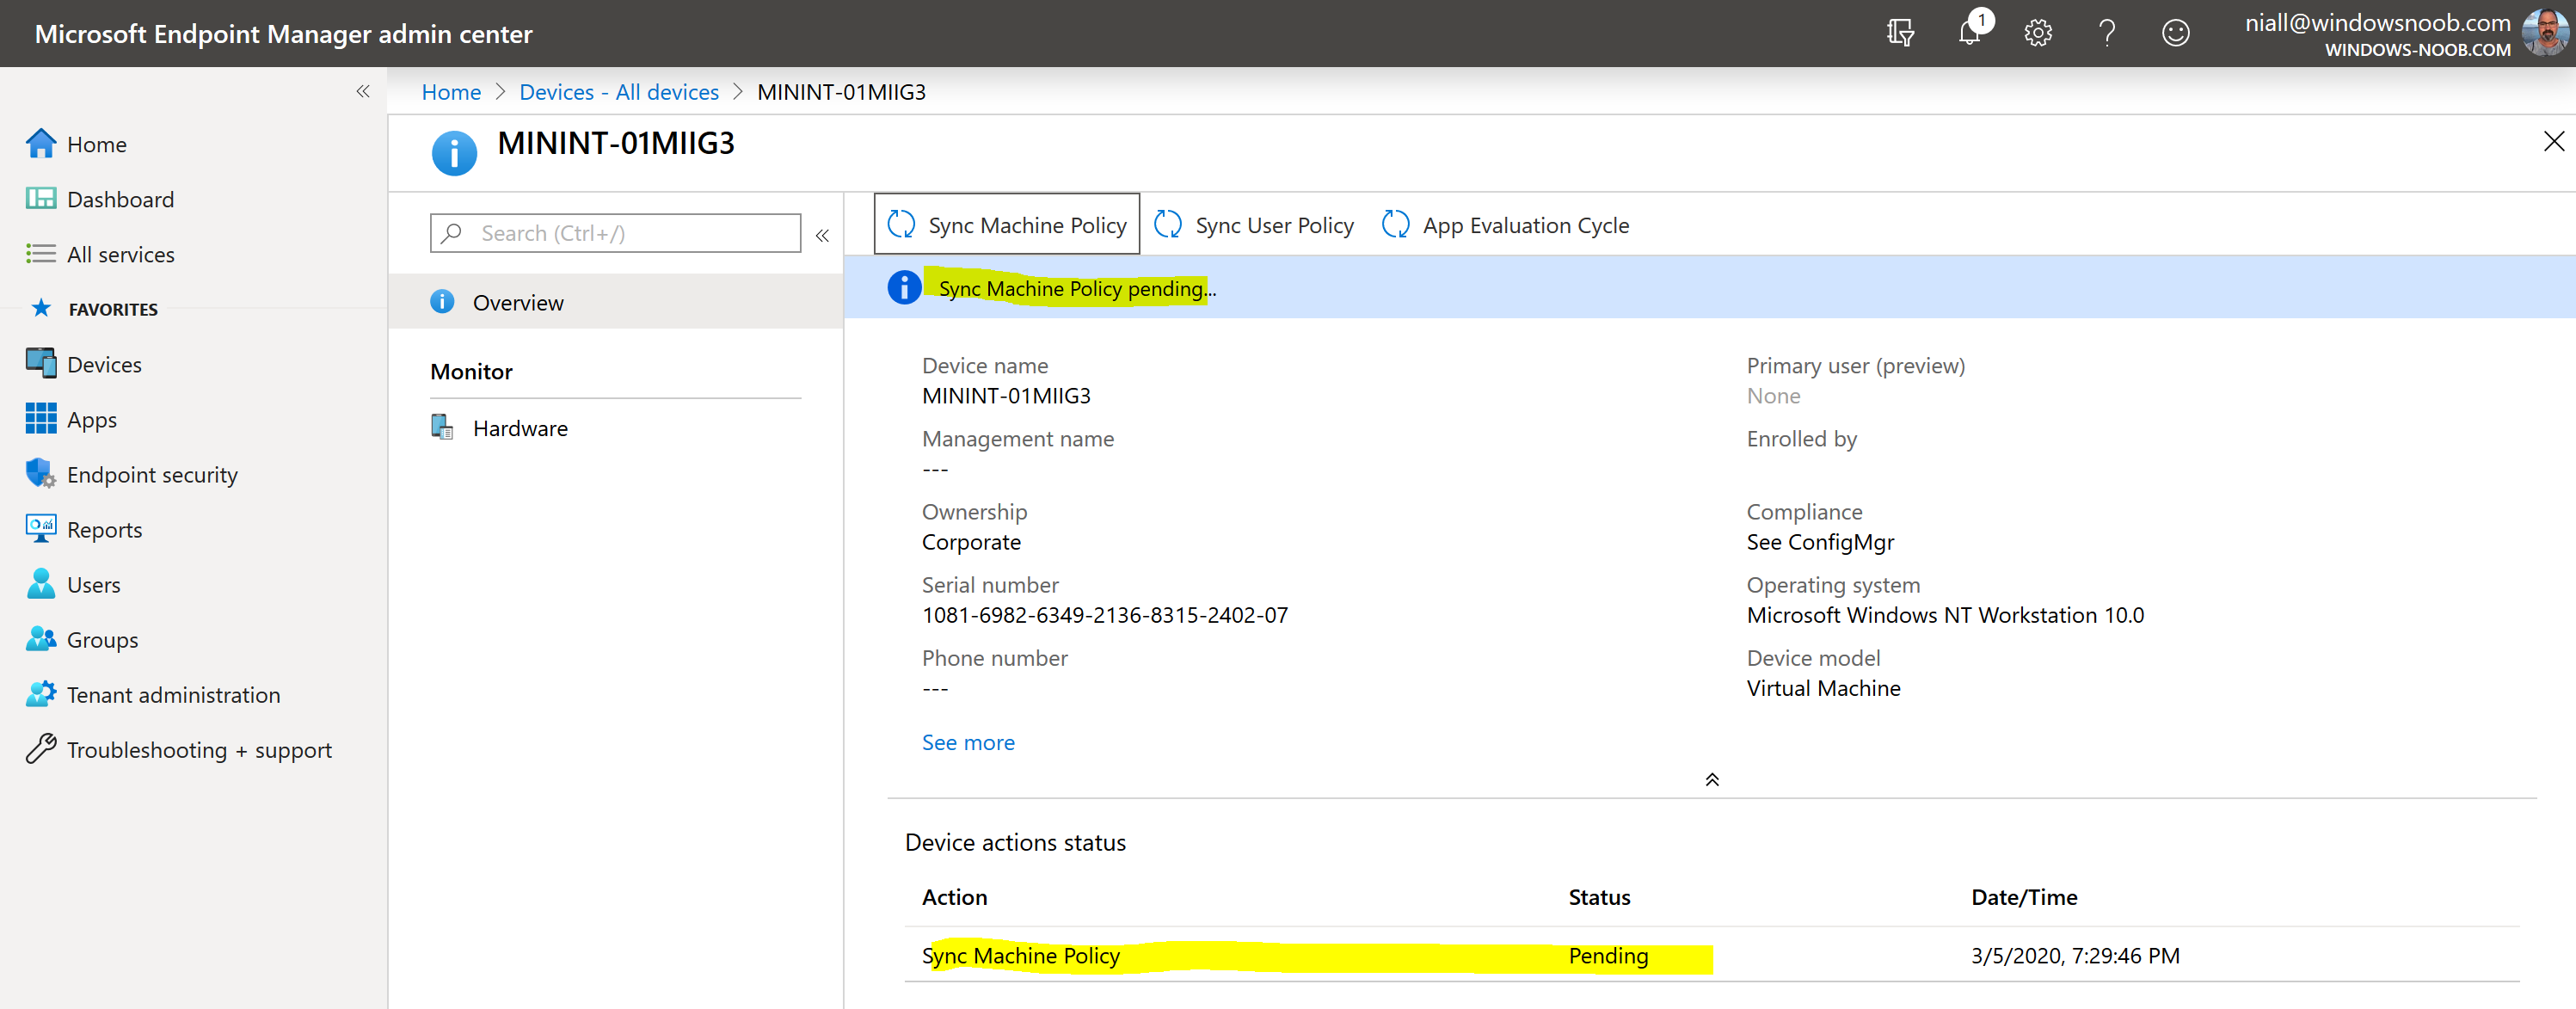
Task: Click the Search (Ctrl+/) field
Action: (615, 233)
